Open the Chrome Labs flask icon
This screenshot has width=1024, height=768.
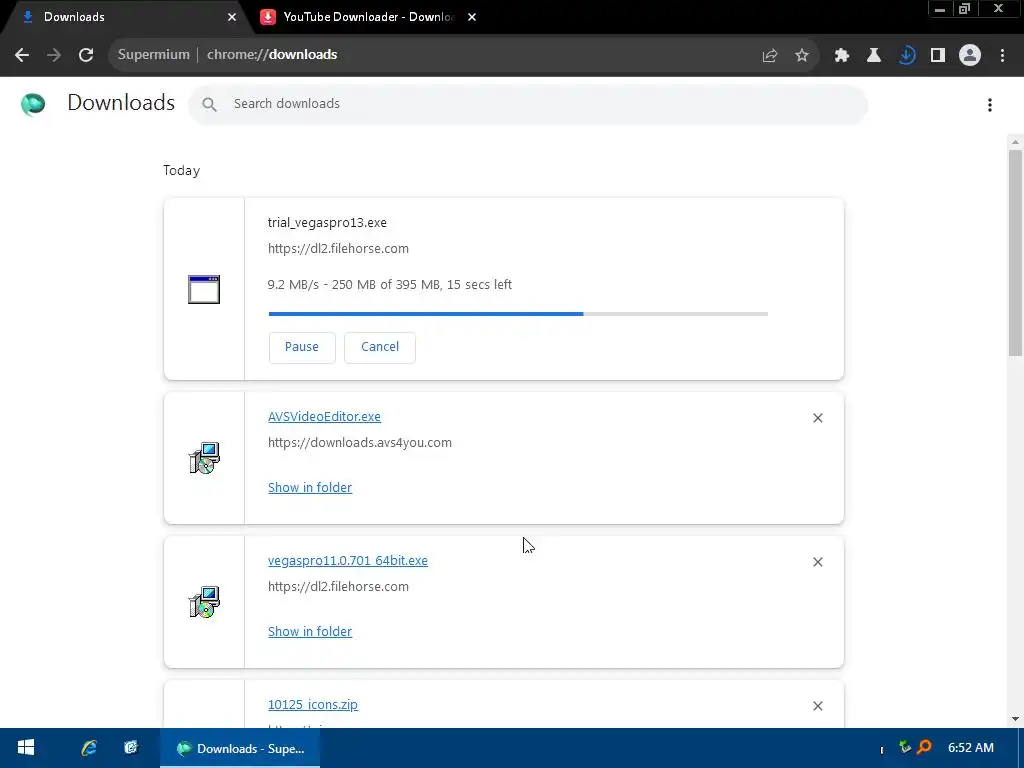874,56
